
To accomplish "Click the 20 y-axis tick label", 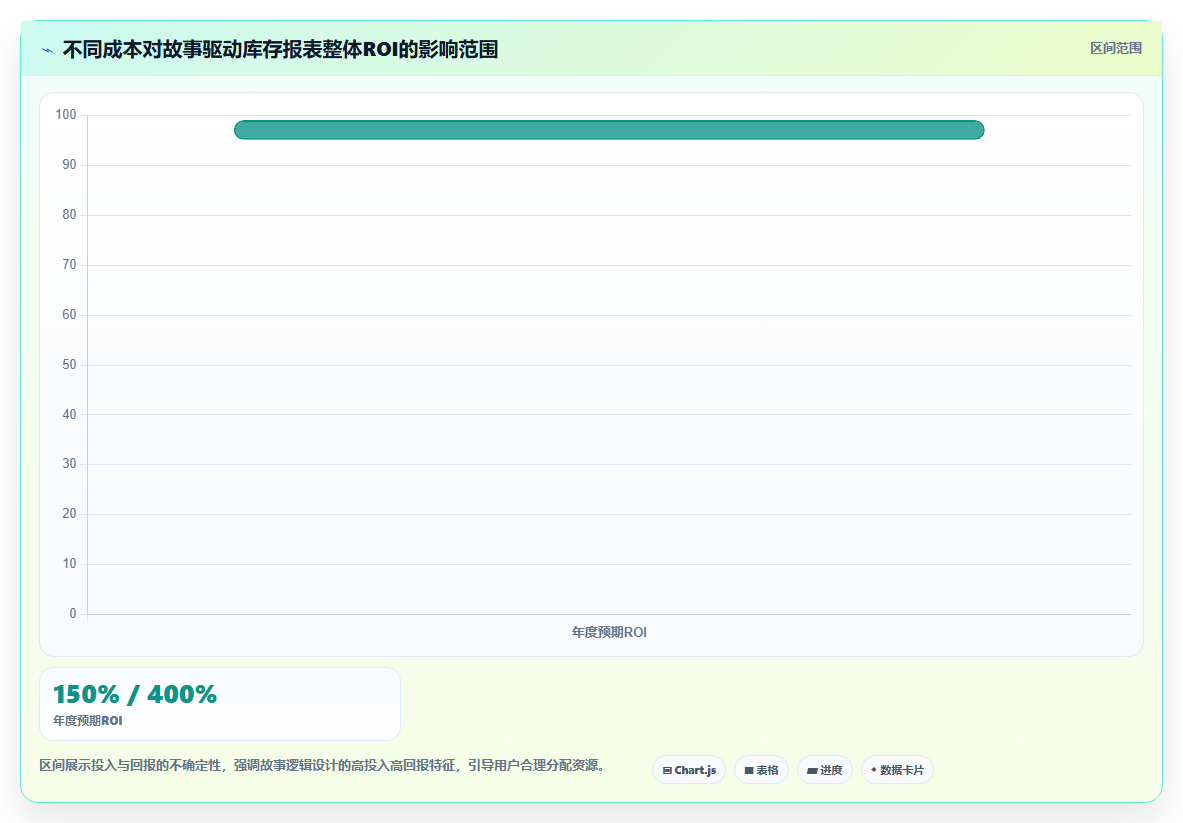I will pyautogui.click(x=69, y=514).
